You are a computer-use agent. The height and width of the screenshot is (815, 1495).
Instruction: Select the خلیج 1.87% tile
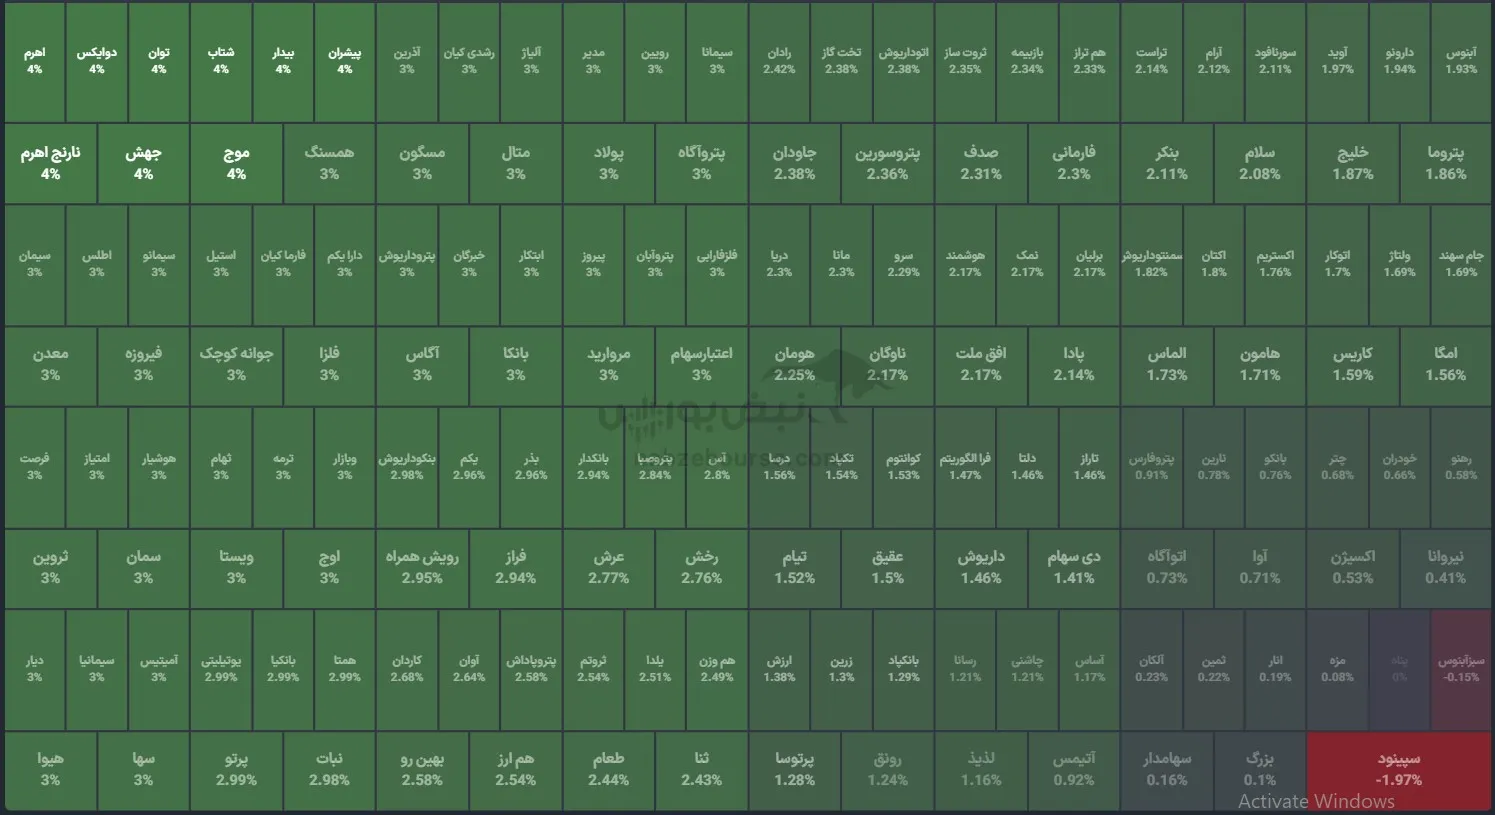(x=1353, y=163)
